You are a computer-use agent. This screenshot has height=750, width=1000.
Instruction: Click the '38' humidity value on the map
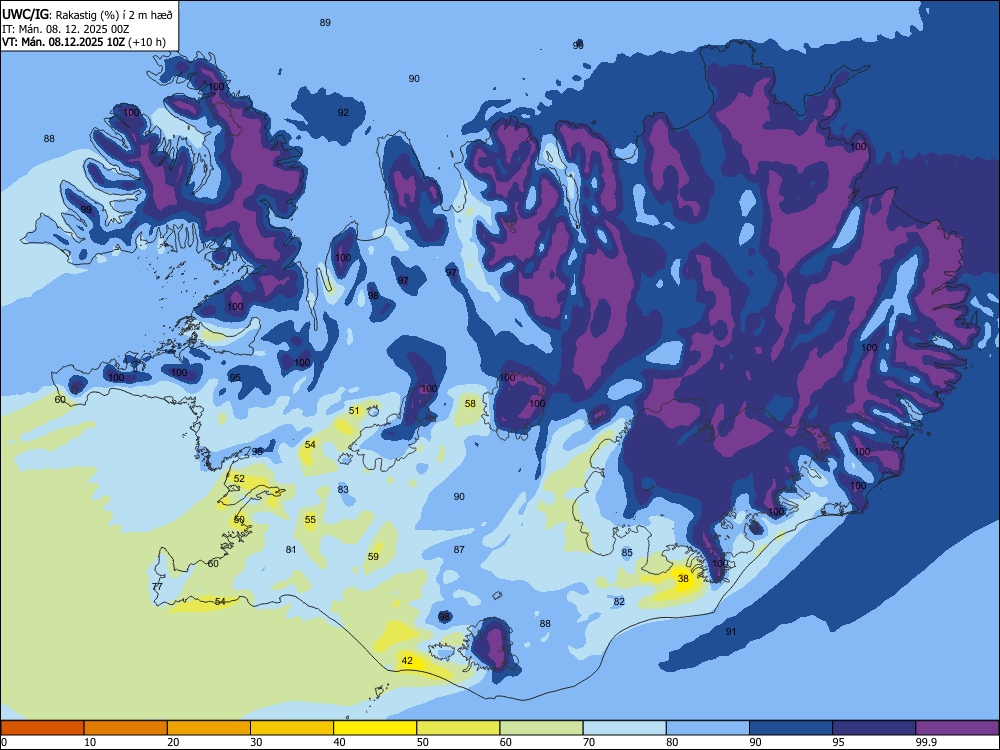pyautogui.click(x=683, y=578)
